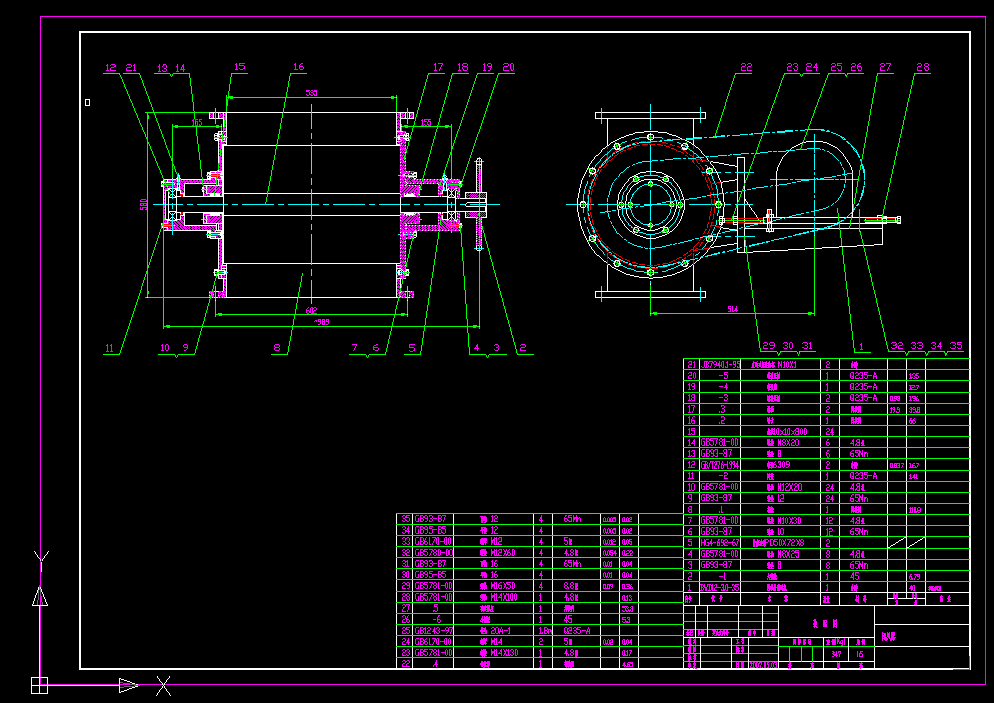Select balloon callout 22 near the end view
994x703 pixels.
click(744, 68)
